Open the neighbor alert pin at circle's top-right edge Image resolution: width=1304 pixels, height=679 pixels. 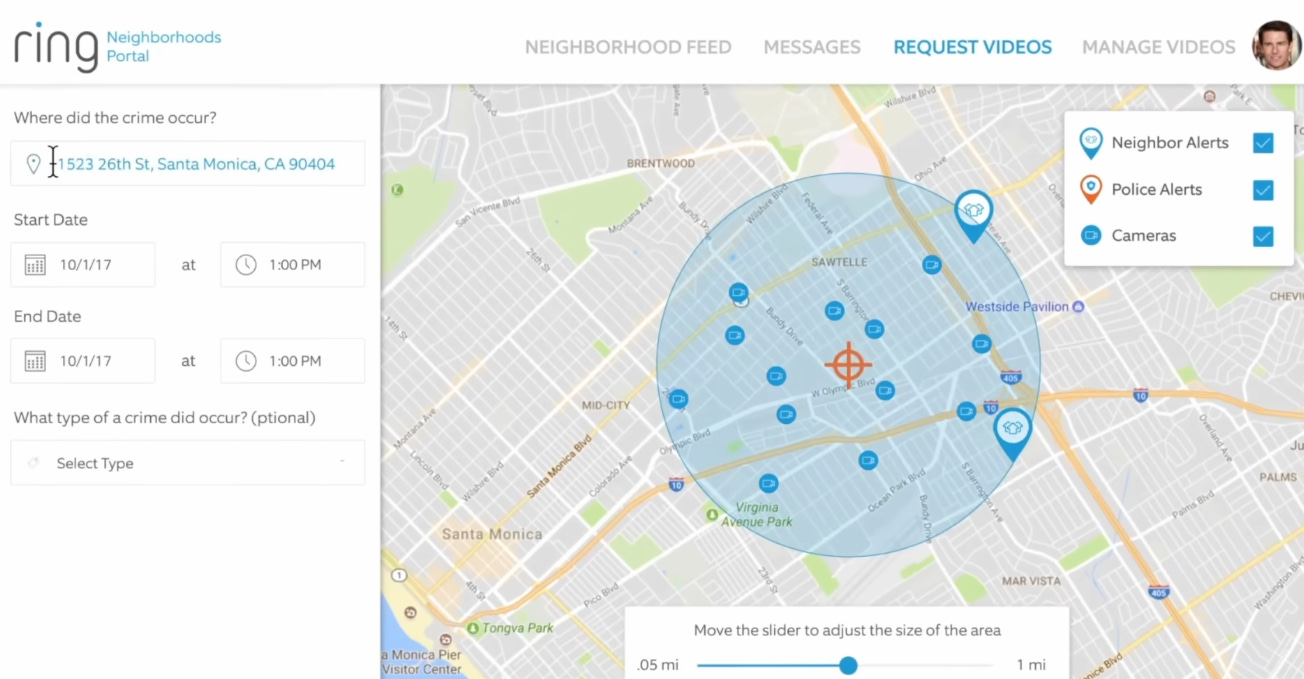tap(973, 215)
